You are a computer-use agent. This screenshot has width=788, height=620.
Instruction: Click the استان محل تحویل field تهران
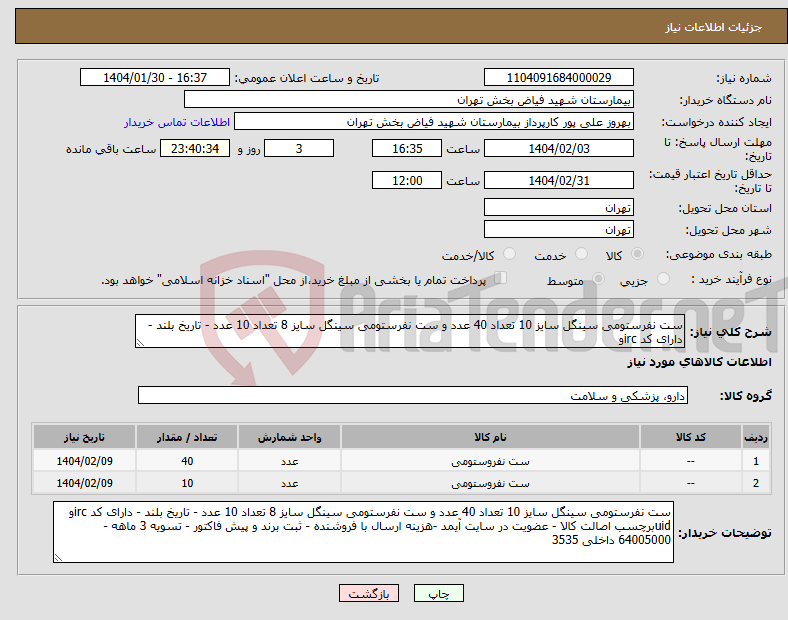click(x=559, y=207)
